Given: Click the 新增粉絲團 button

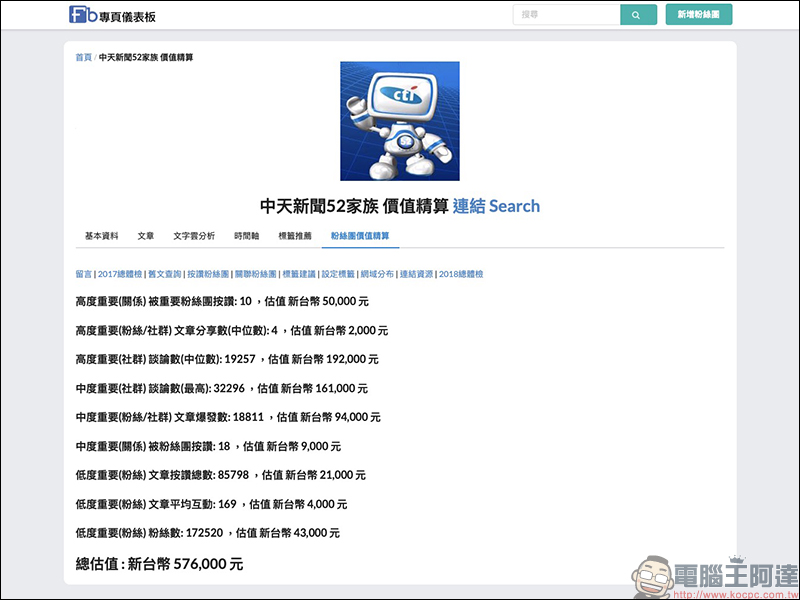Looking at the screenshot, I should click(x=698, y=15).
